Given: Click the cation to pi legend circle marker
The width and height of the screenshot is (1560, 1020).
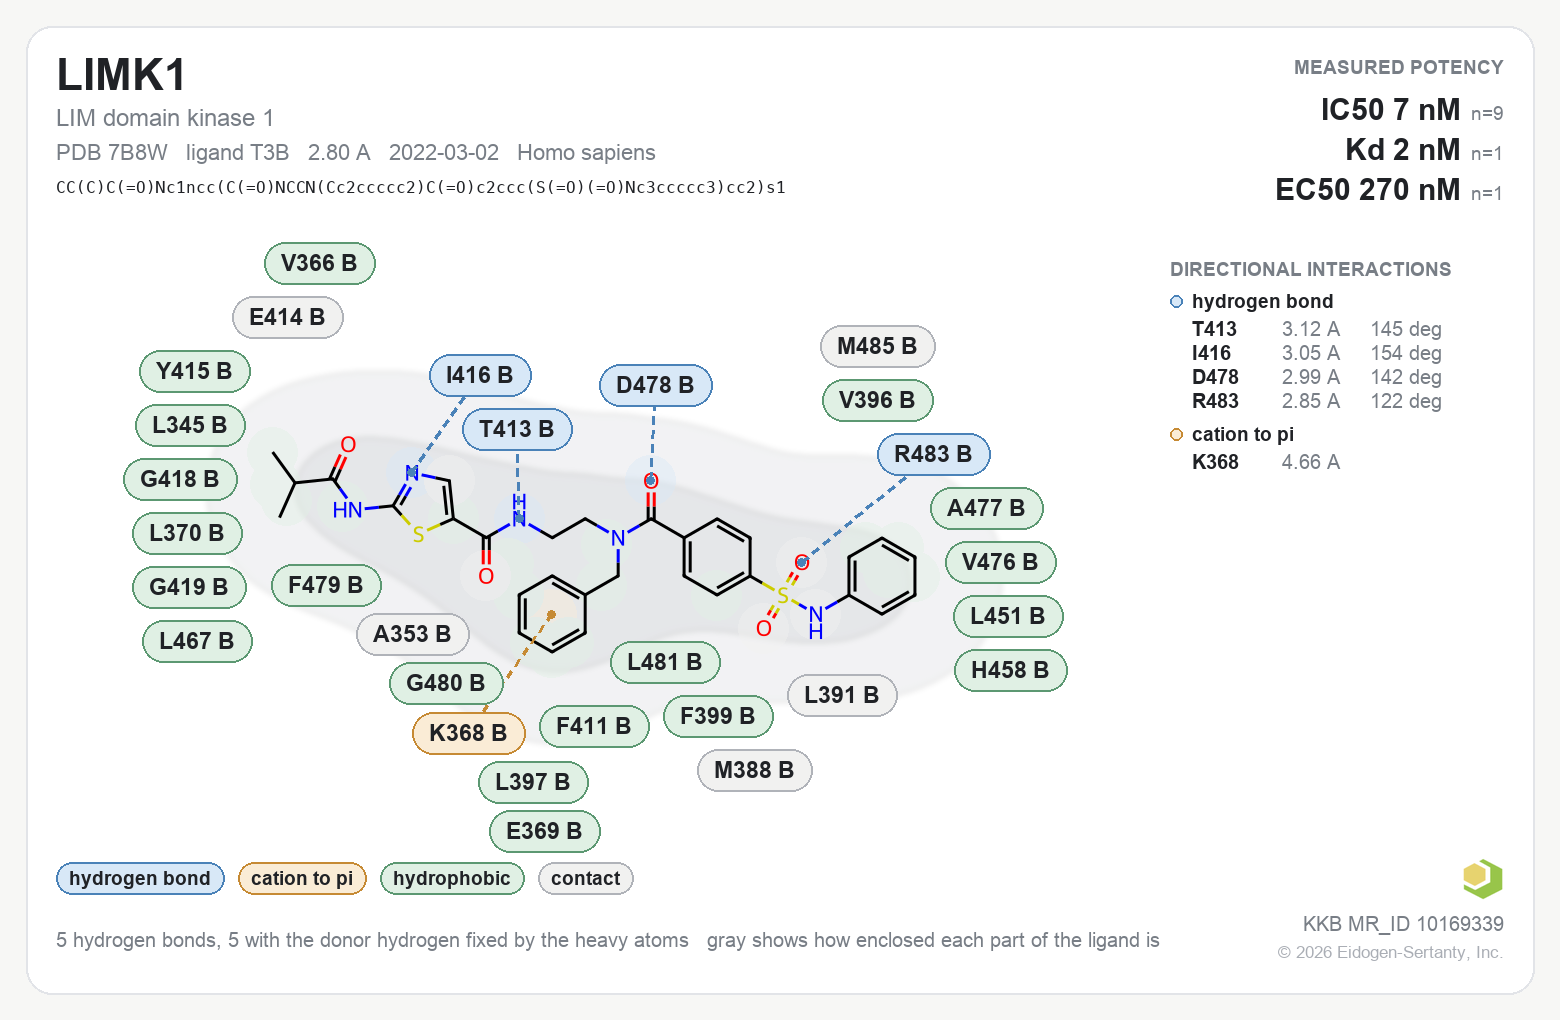Looking at the screenshot, I should [1176, 435].
